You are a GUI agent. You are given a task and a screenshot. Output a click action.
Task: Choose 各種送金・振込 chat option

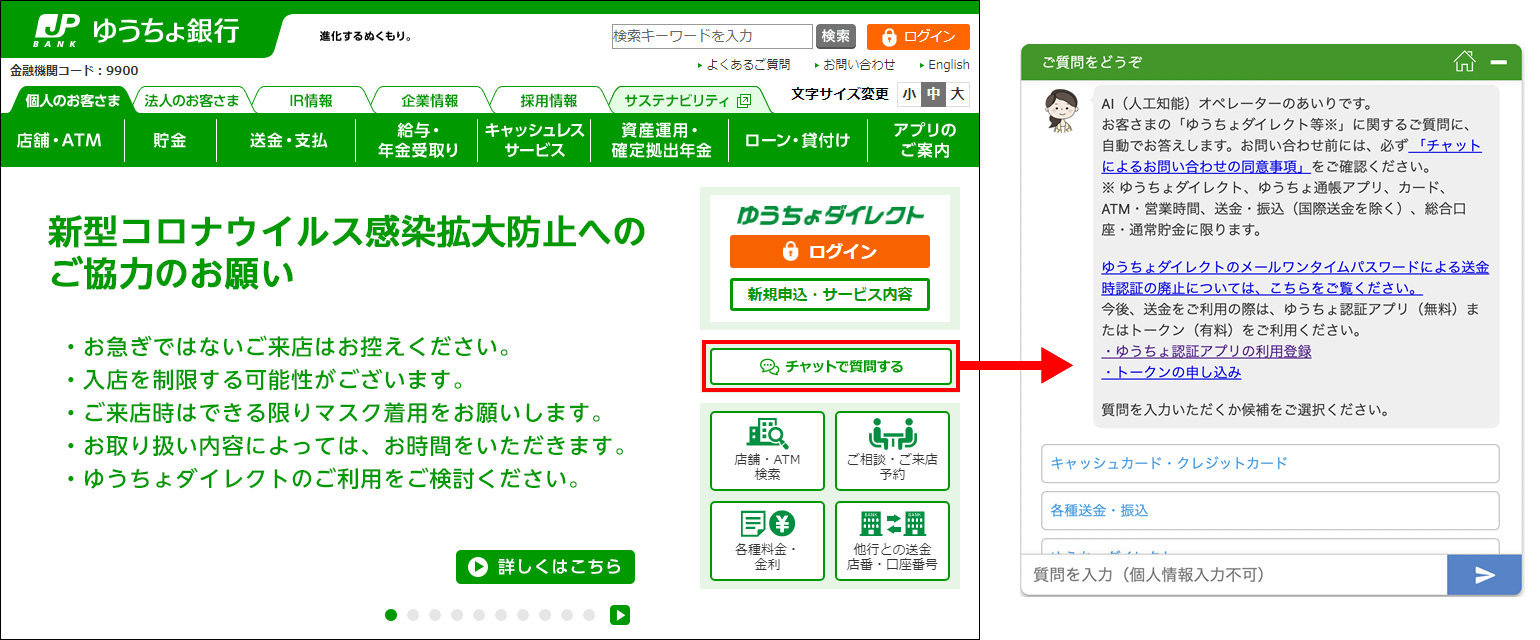pos(1270,510)
